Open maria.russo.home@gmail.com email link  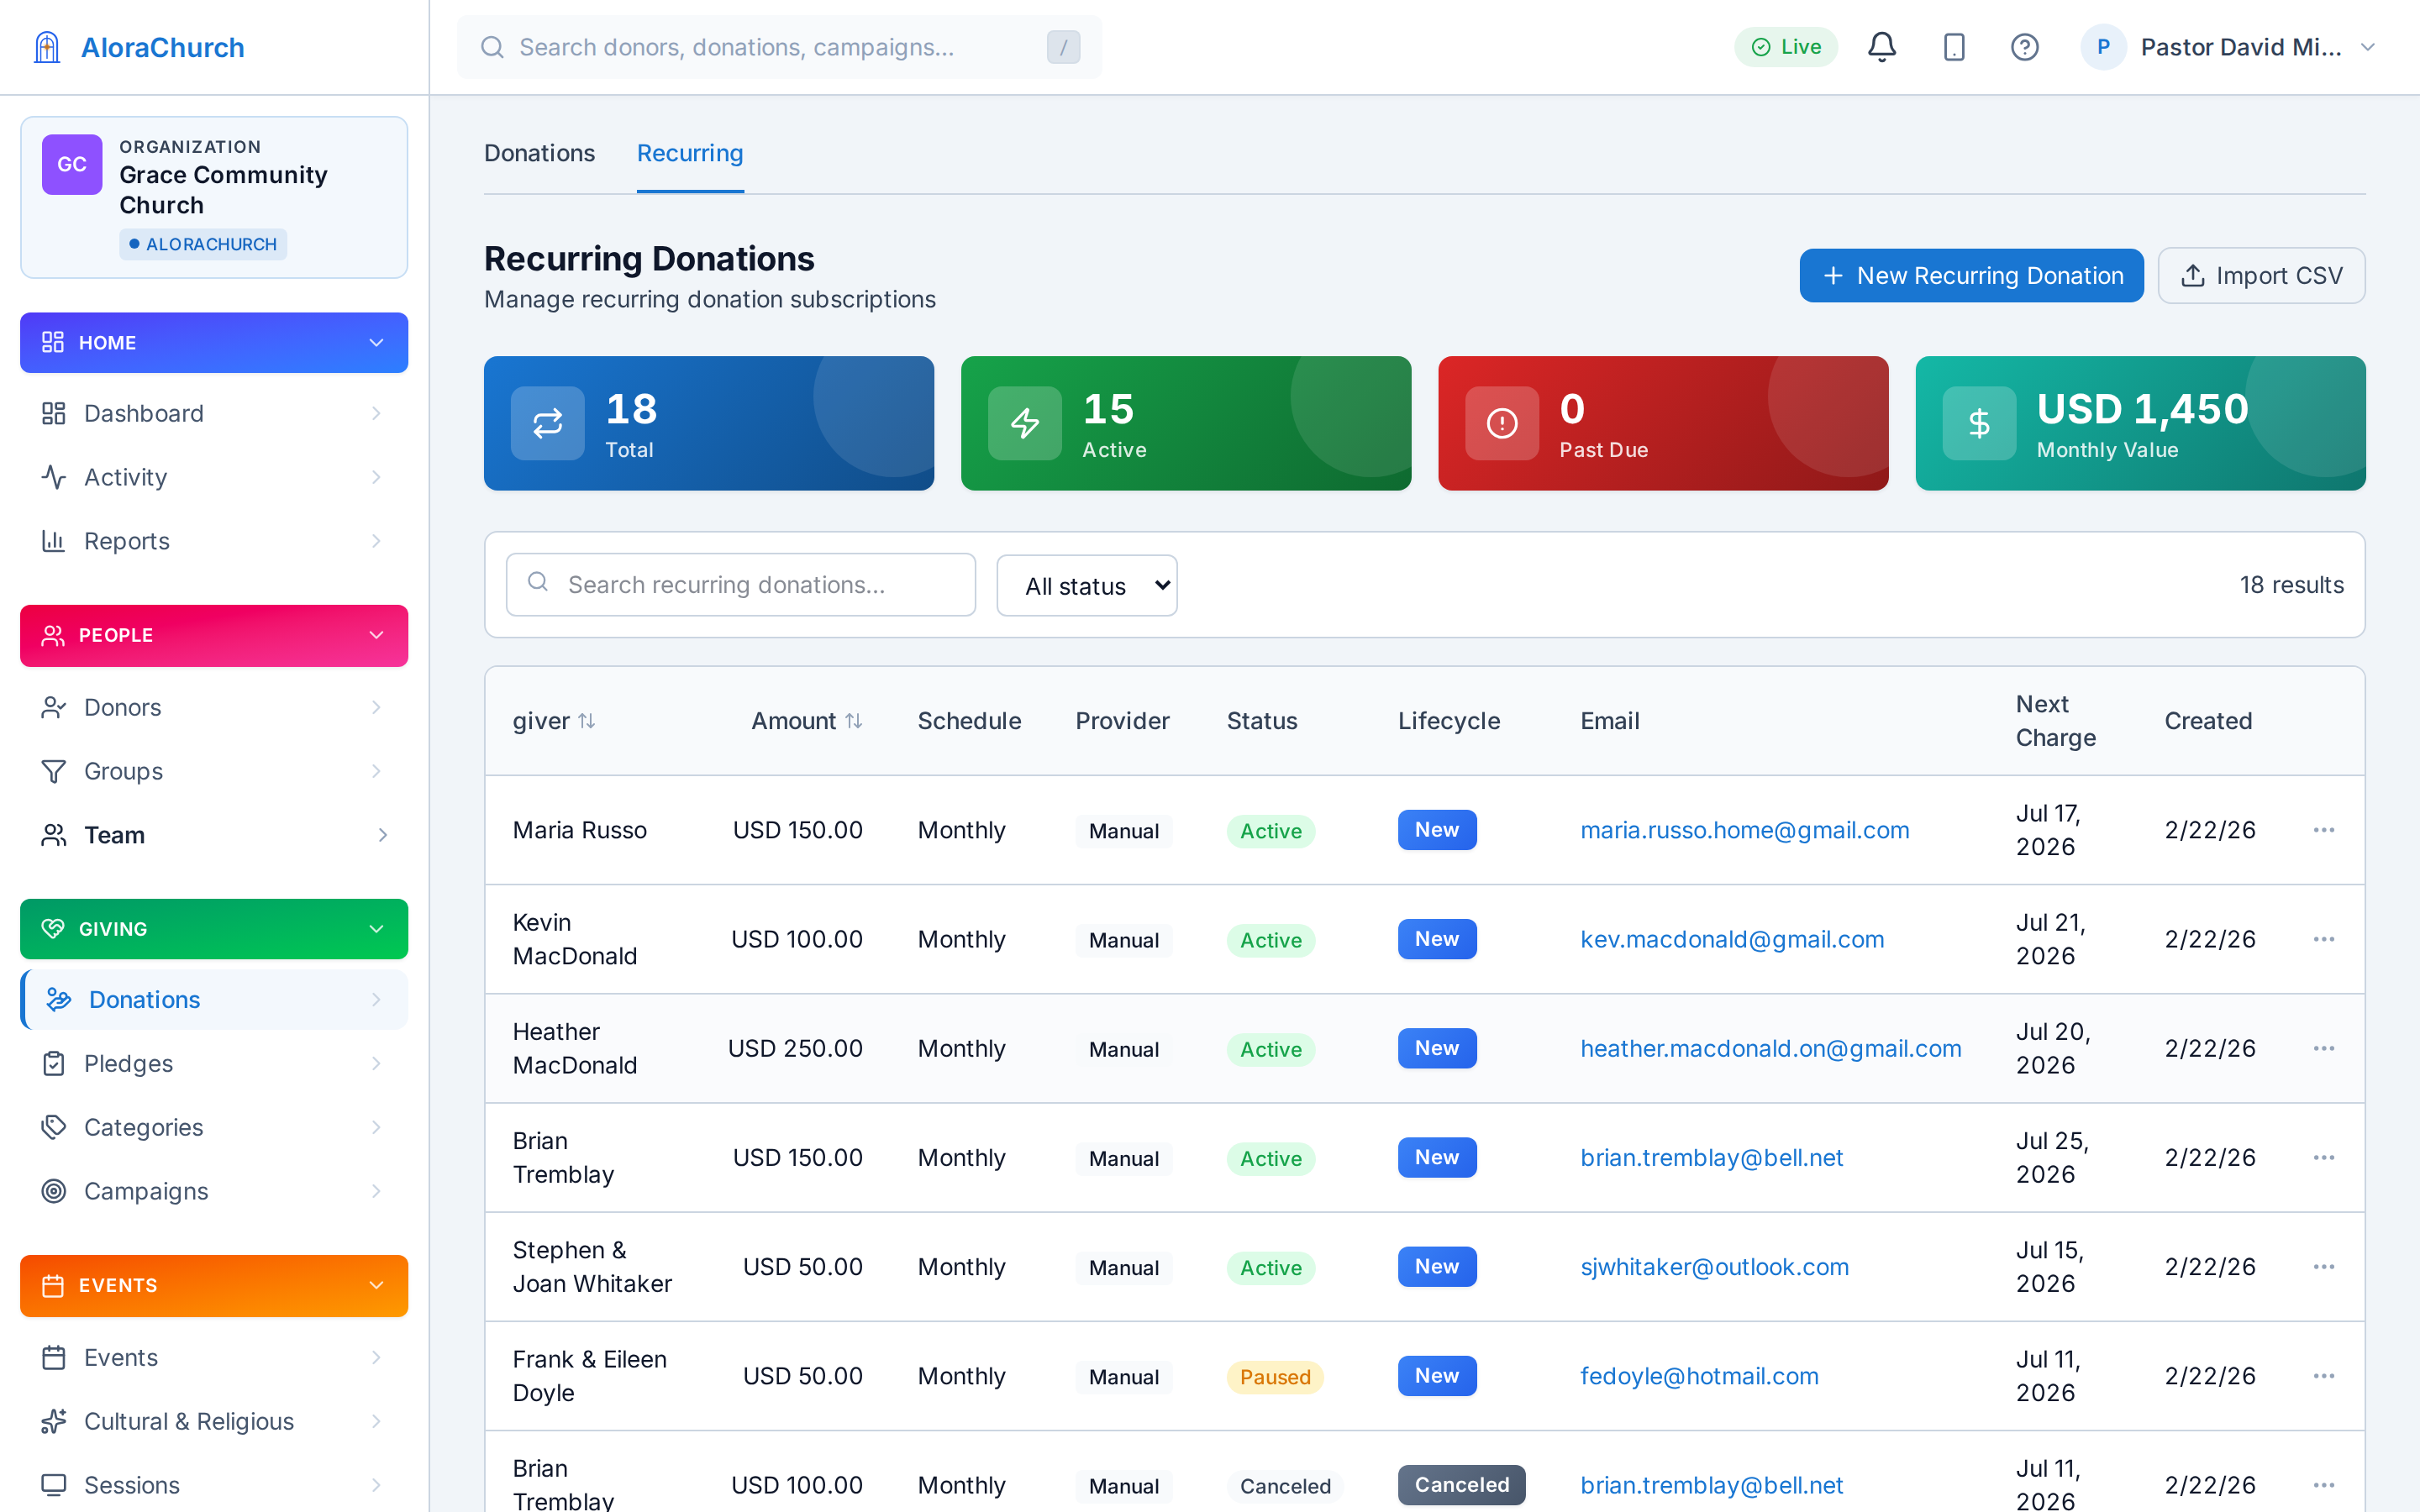click(1744, 830)
